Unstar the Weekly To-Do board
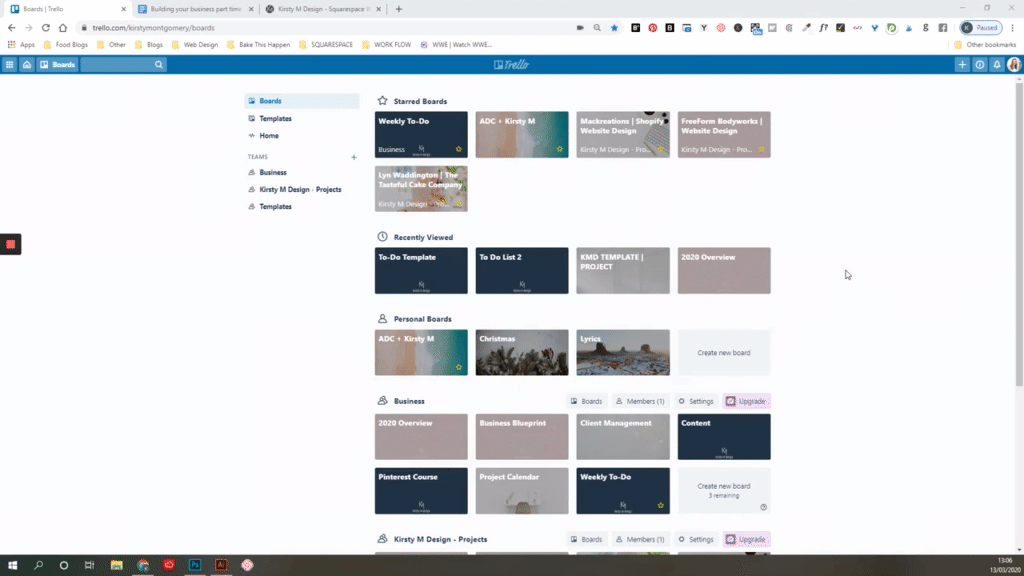The width and height of the screenshot is (1024, 576). tap(459, 148)
